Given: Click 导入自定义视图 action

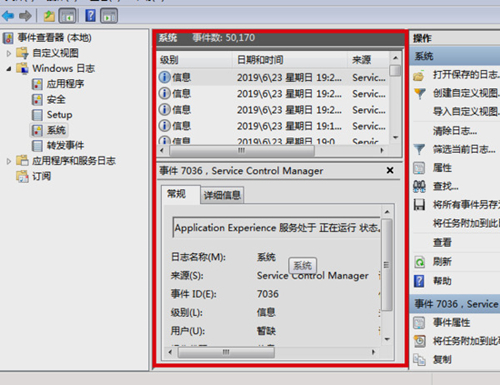Looking at the screenshot, I should (466, 111).
